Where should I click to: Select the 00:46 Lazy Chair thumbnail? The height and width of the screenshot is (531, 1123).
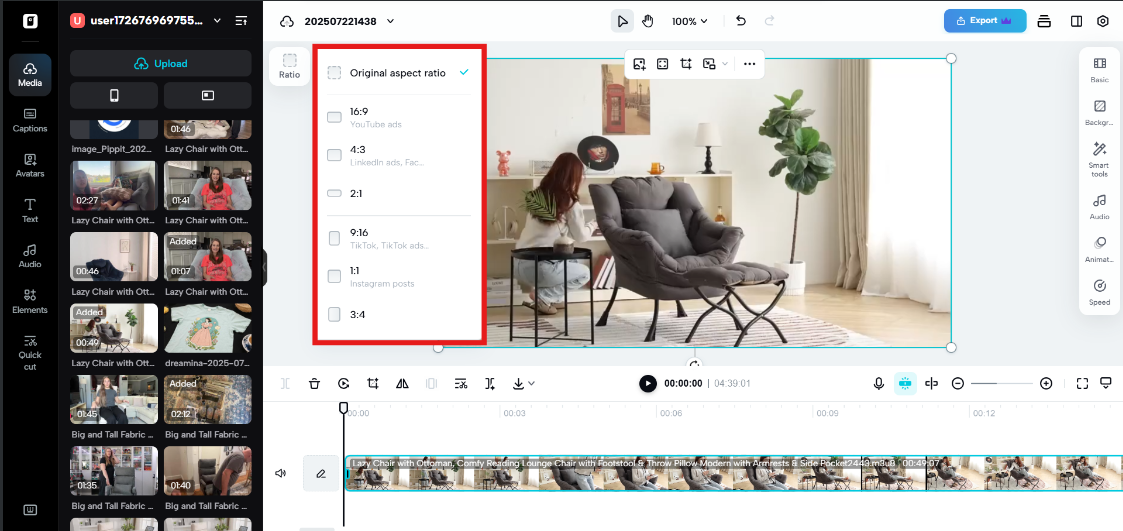click(x=114, y=257)
